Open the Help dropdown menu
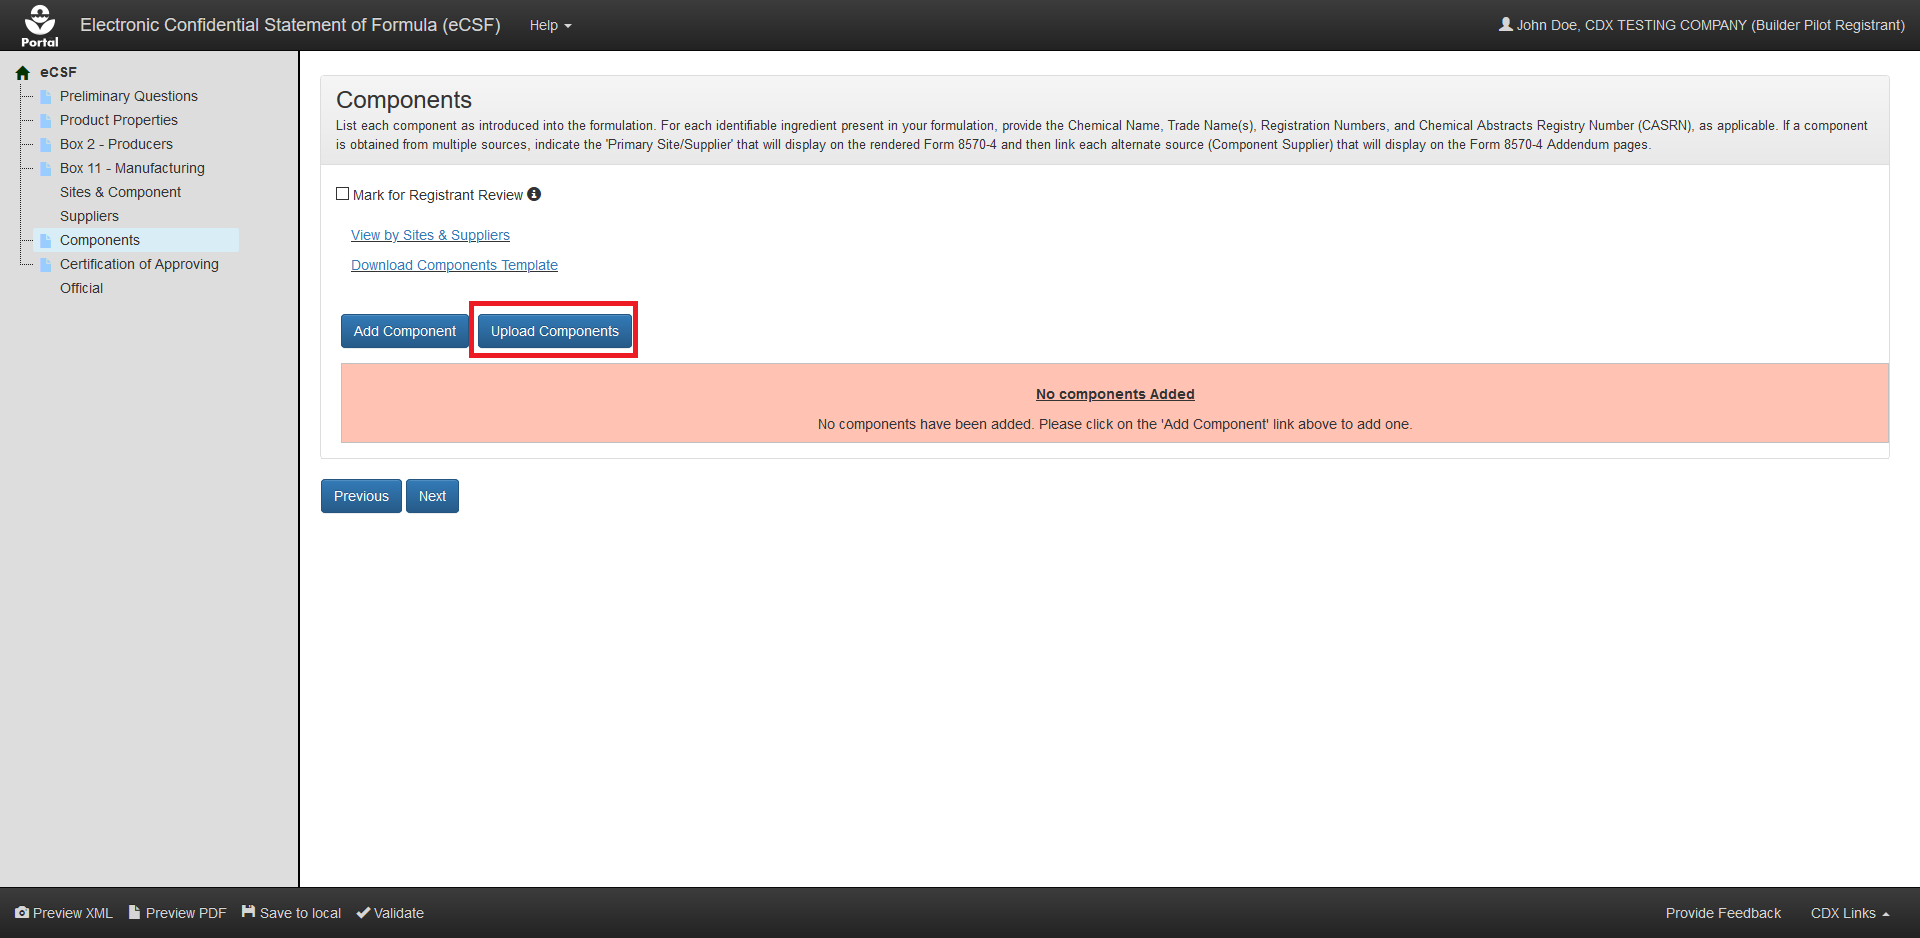The height and width of the screenshot is (938, 1920). [x=550, y=25]
